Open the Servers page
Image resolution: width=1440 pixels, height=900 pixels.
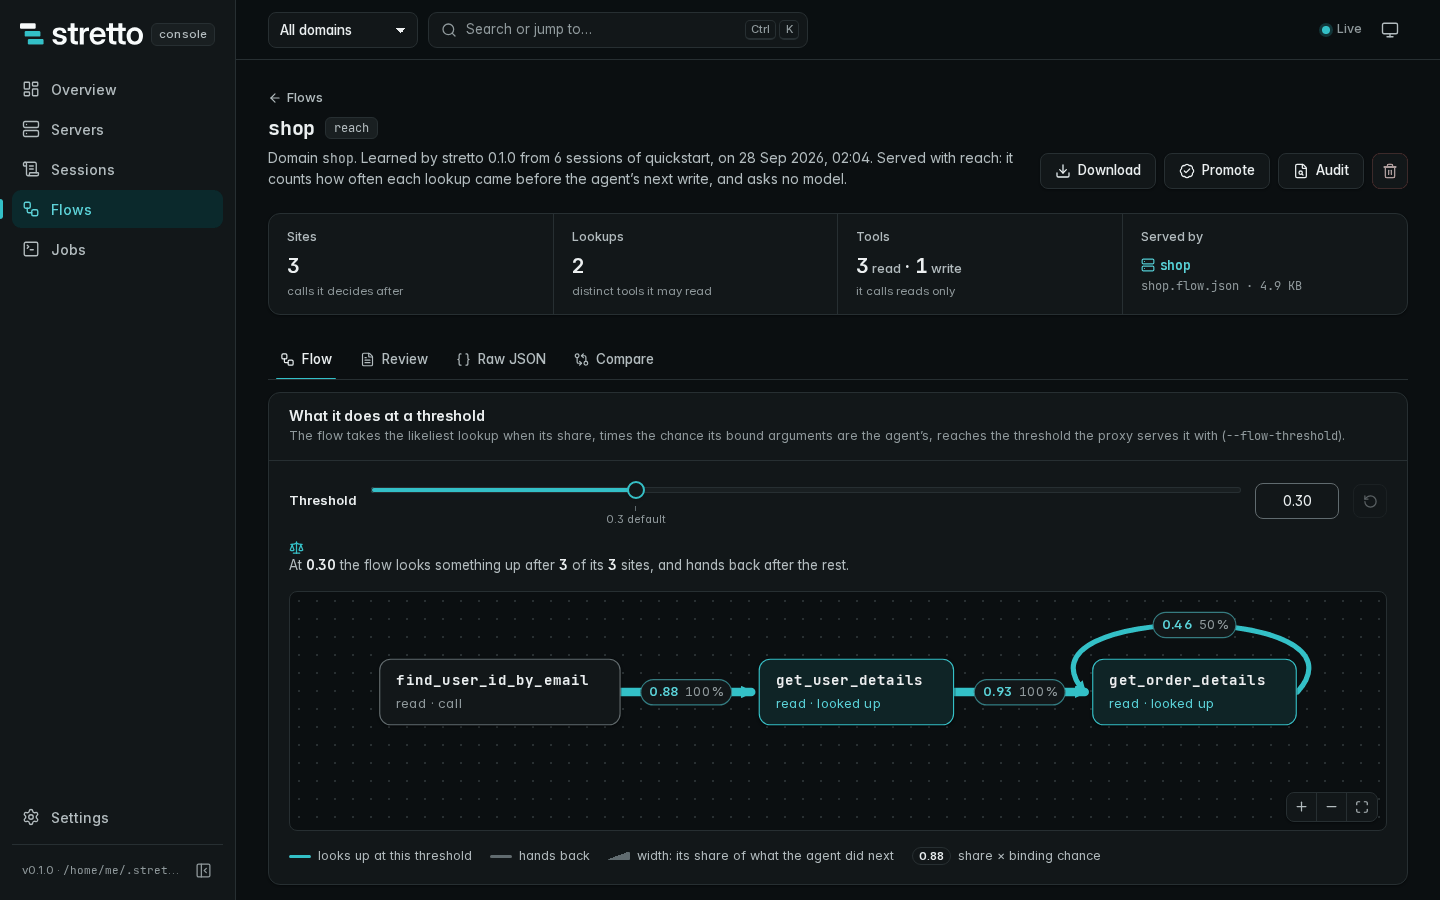click(117, 130)
